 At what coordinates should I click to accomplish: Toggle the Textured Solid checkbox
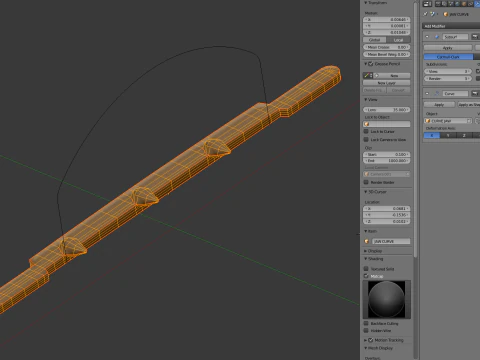point(366,269)
